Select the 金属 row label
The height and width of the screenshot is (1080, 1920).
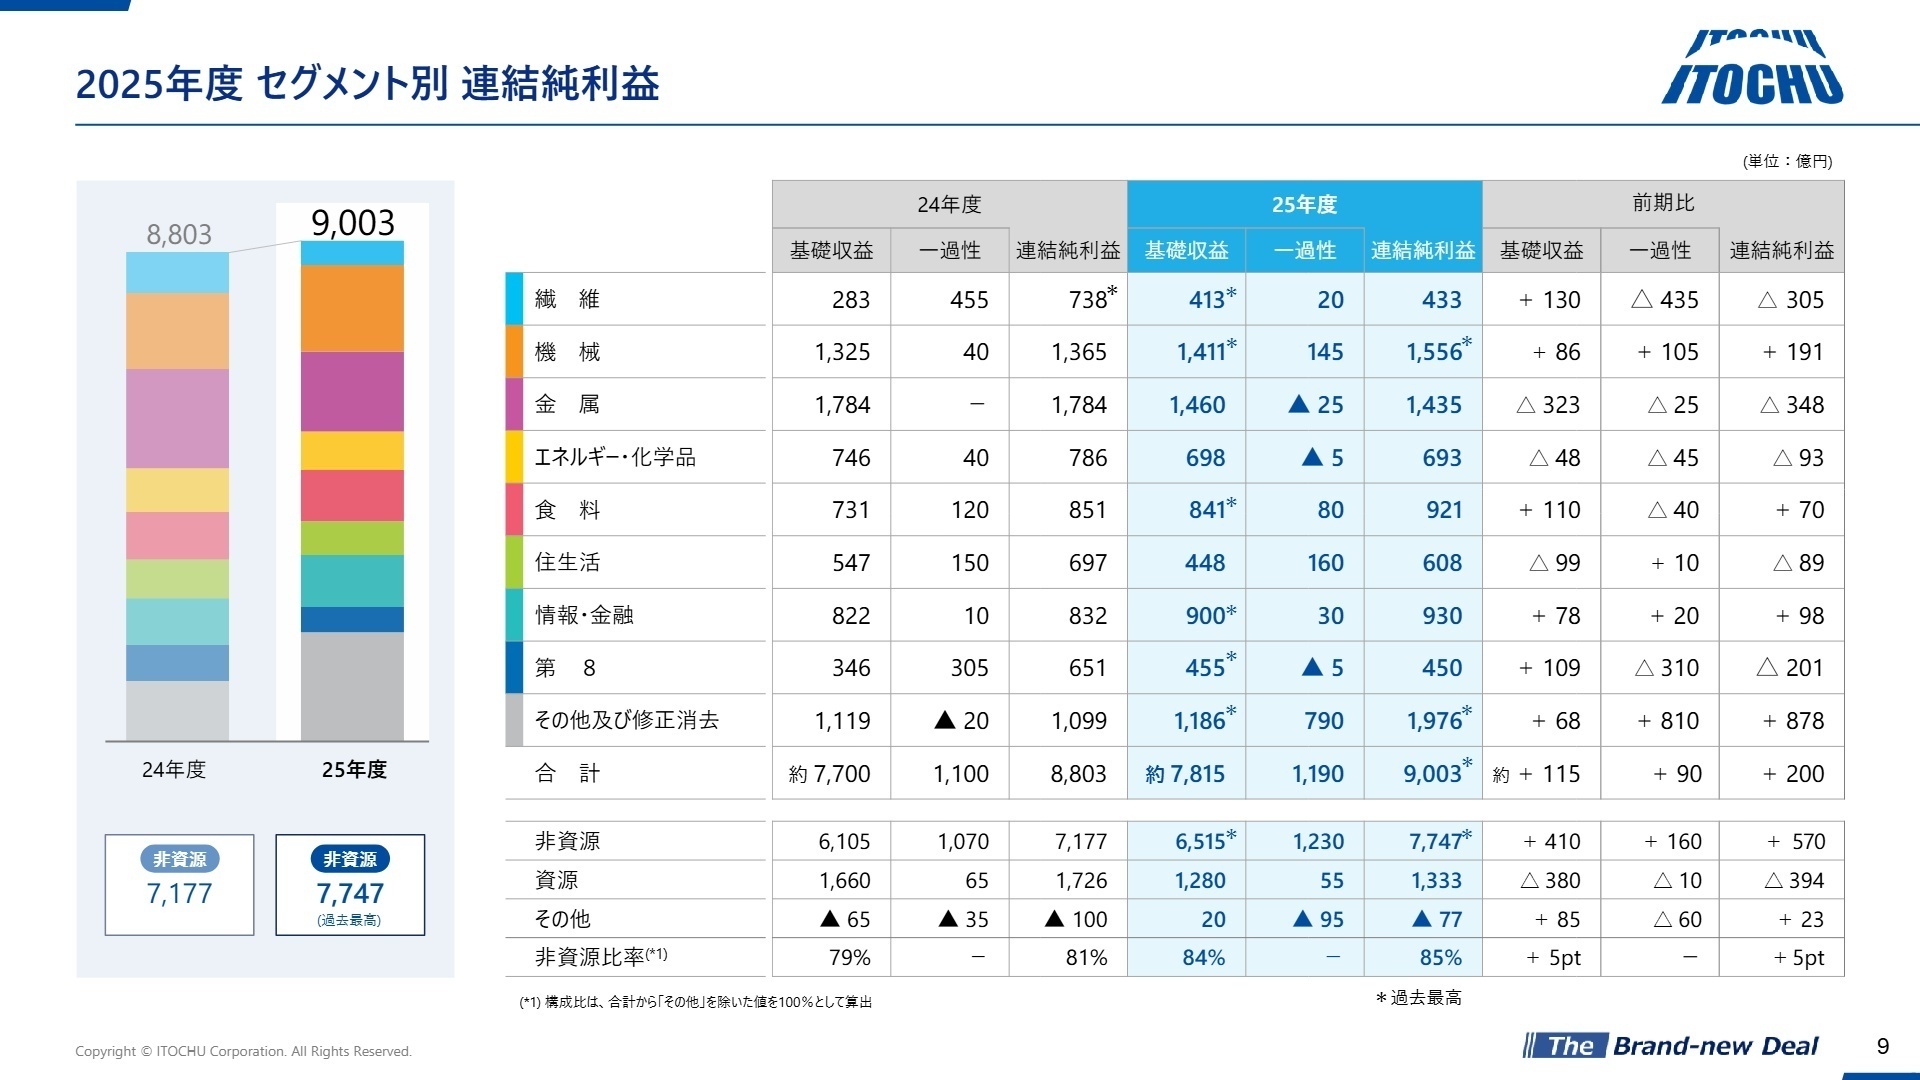pos(567,404)
